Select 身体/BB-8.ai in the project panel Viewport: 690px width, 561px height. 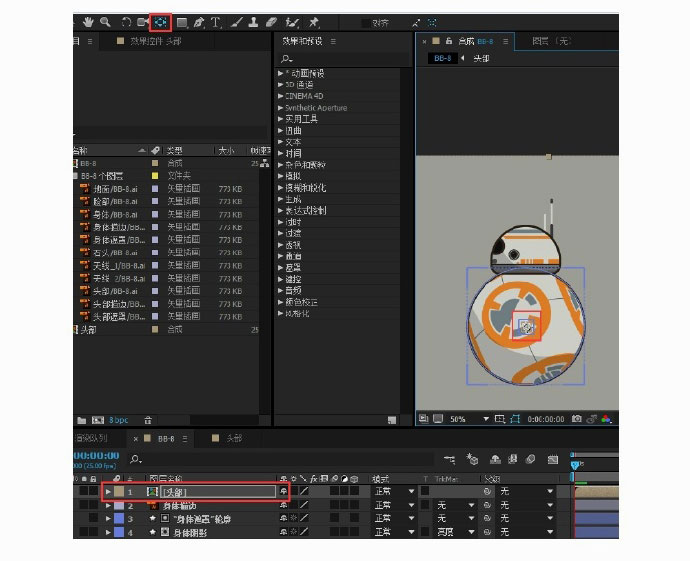pos(115,214)
